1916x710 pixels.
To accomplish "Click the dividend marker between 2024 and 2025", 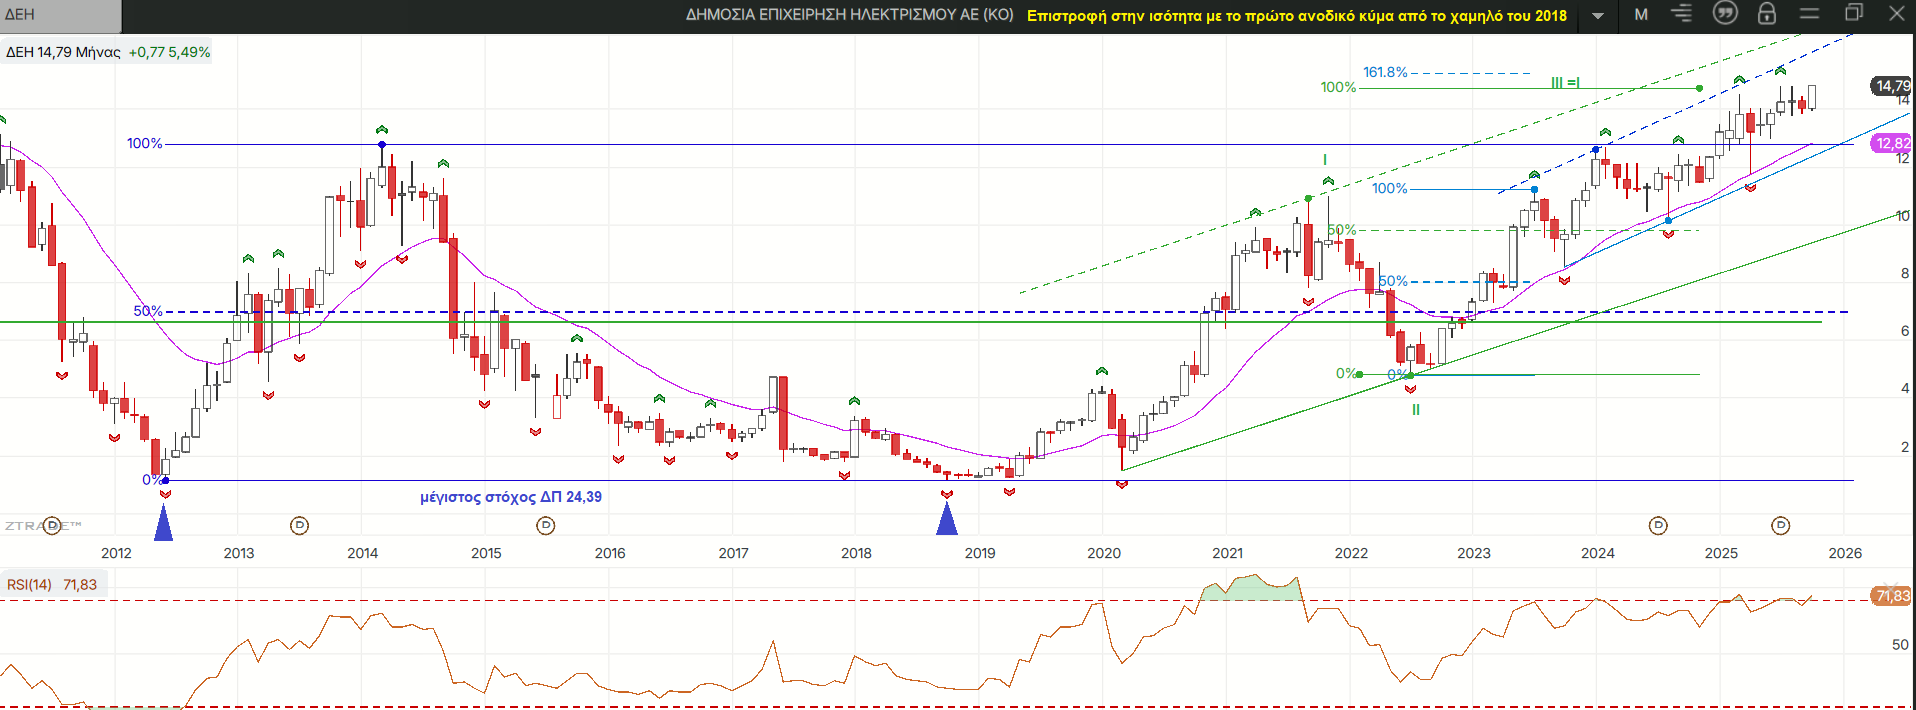I will point(1658,525).
